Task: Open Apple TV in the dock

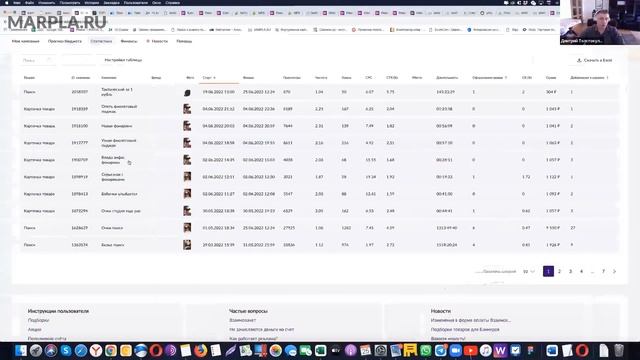Action: coord(336,351)
